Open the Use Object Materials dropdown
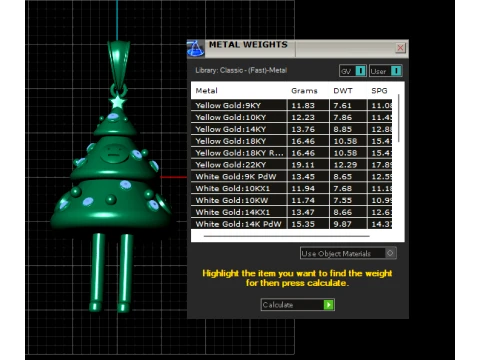The width and height of the screenshot is (480, 360). (x=348, y=253)
